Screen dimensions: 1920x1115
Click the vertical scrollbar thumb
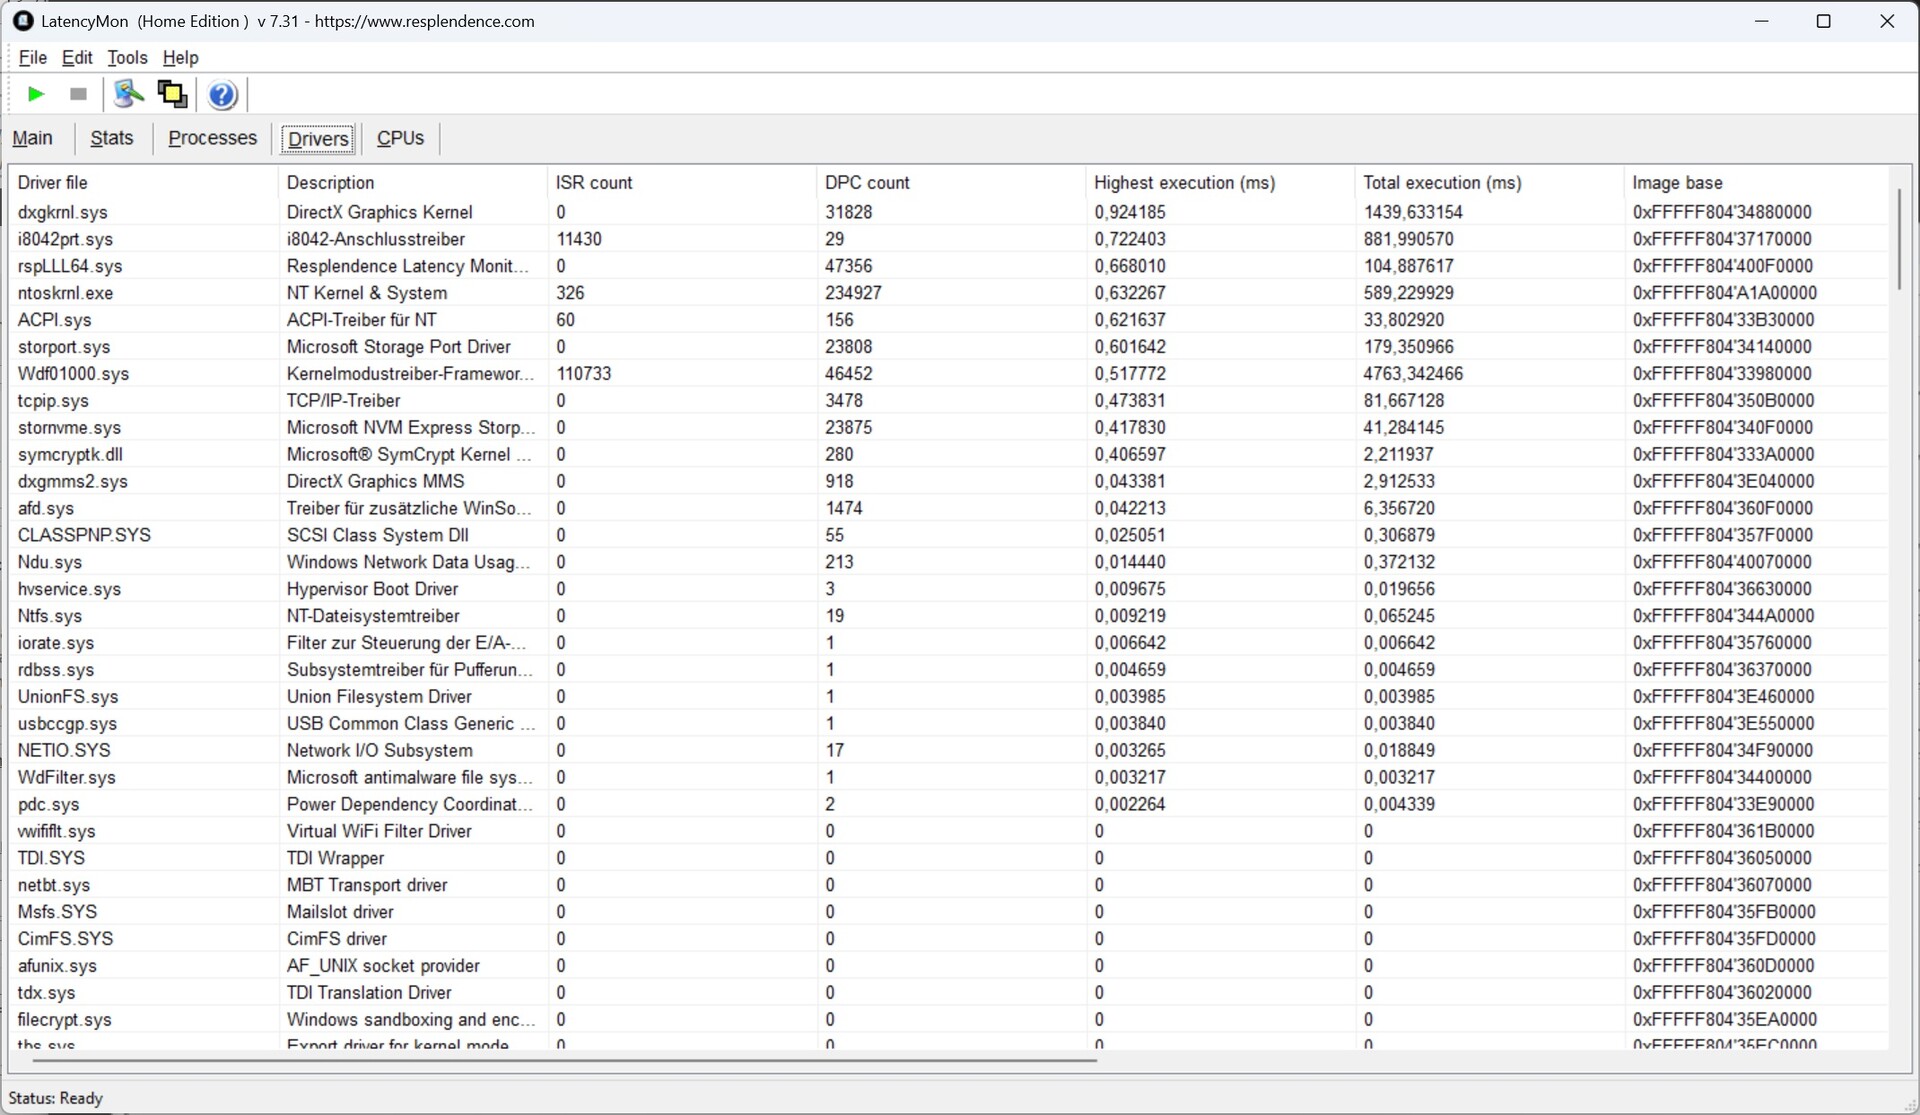click(x=1898, y=240)
